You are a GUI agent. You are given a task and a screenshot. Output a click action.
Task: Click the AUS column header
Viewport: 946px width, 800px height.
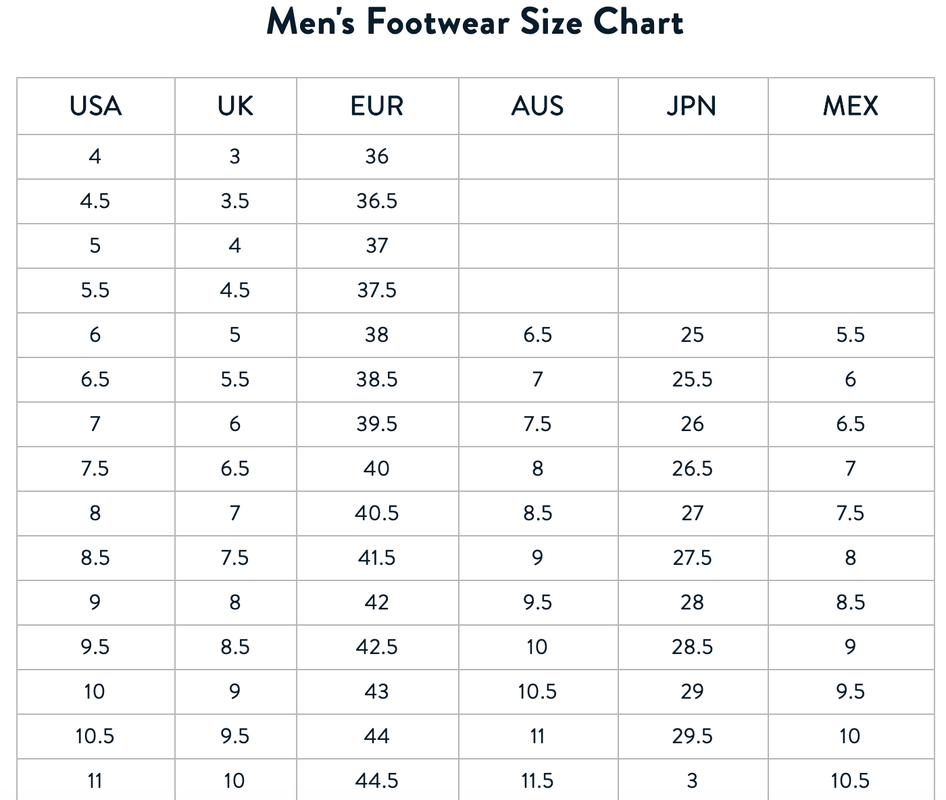point(538,106)
